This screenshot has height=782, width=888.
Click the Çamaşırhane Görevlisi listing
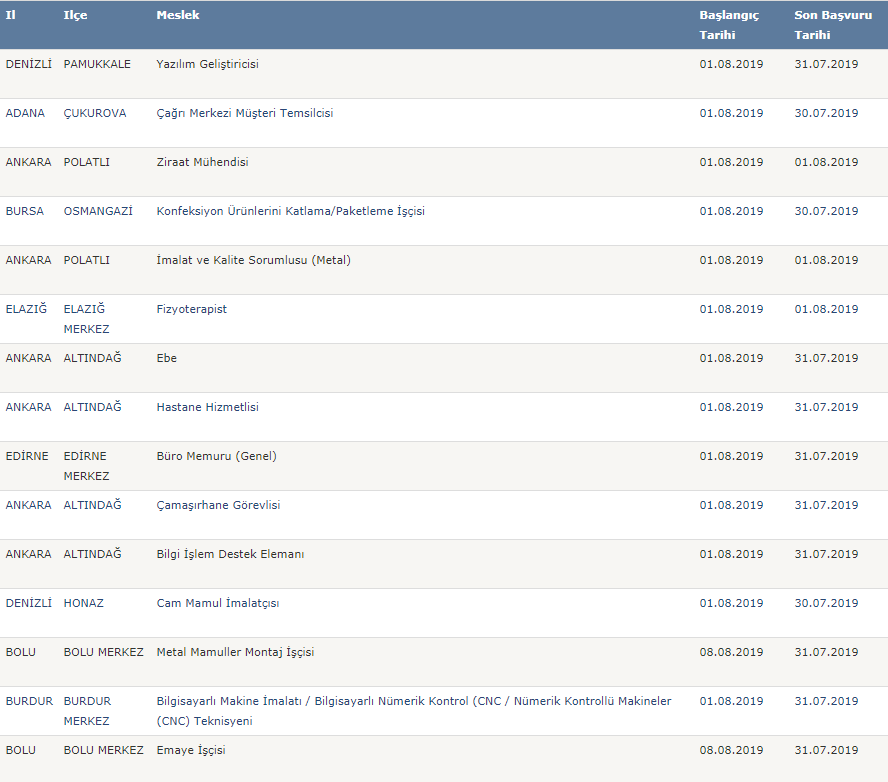(218, 505)
